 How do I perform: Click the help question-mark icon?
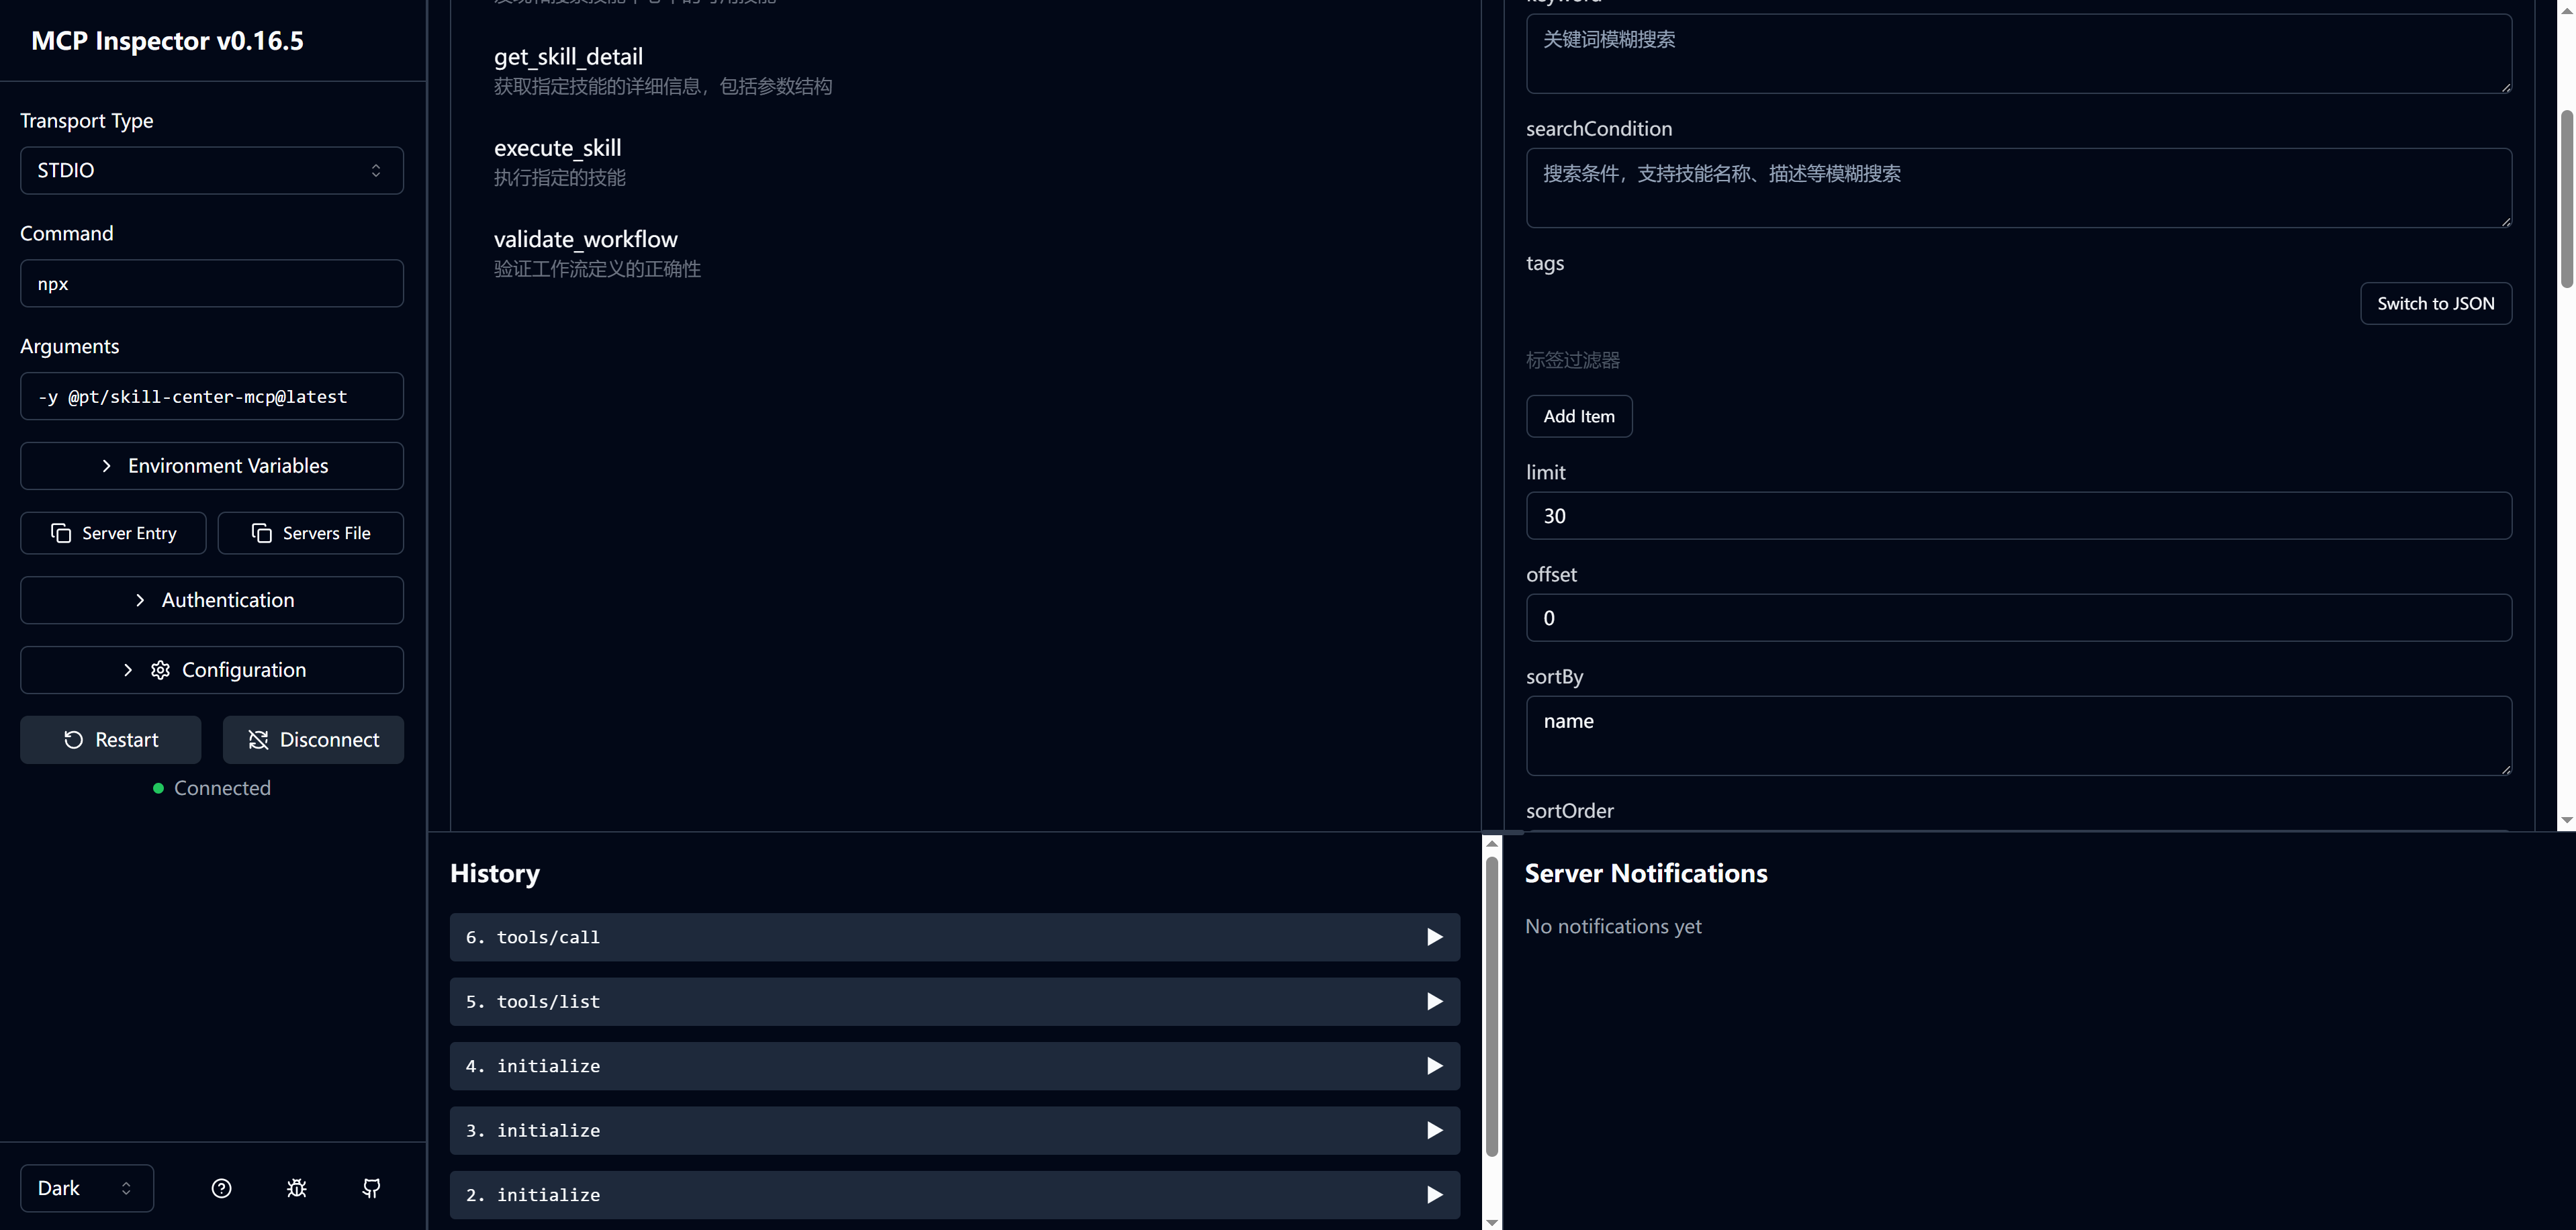click(222, 1188)
